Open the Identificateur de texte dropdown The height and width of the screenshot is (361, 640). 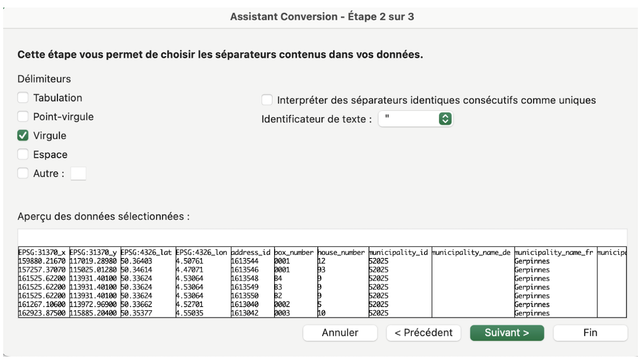click(x=416, y=119)
